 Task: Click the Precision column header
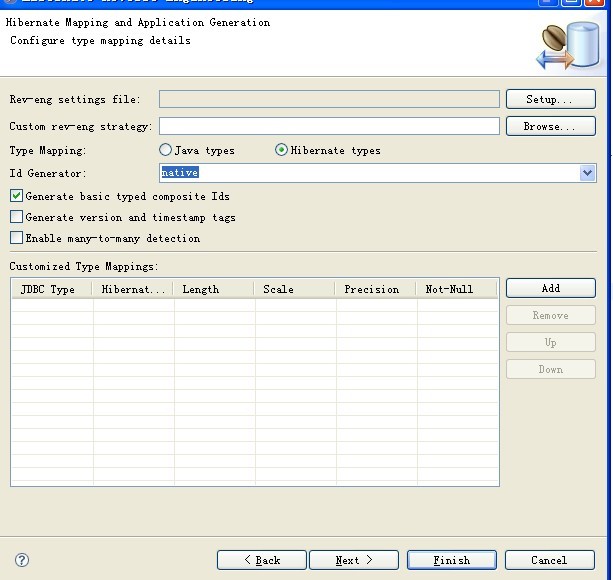376,289
